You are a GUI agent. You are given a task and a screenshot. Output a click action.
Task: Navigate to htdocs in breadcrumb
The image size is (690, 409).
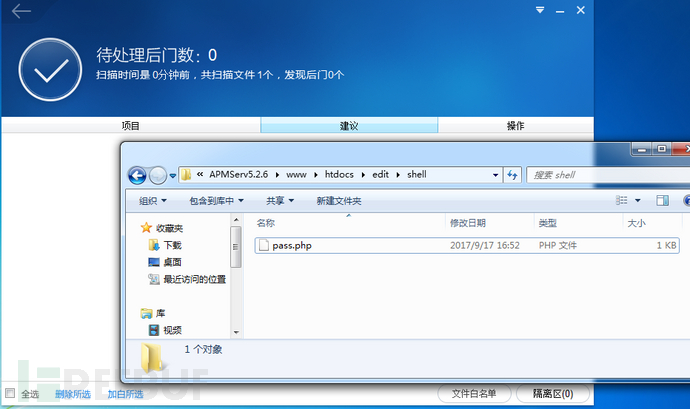(x=339, y=175)
